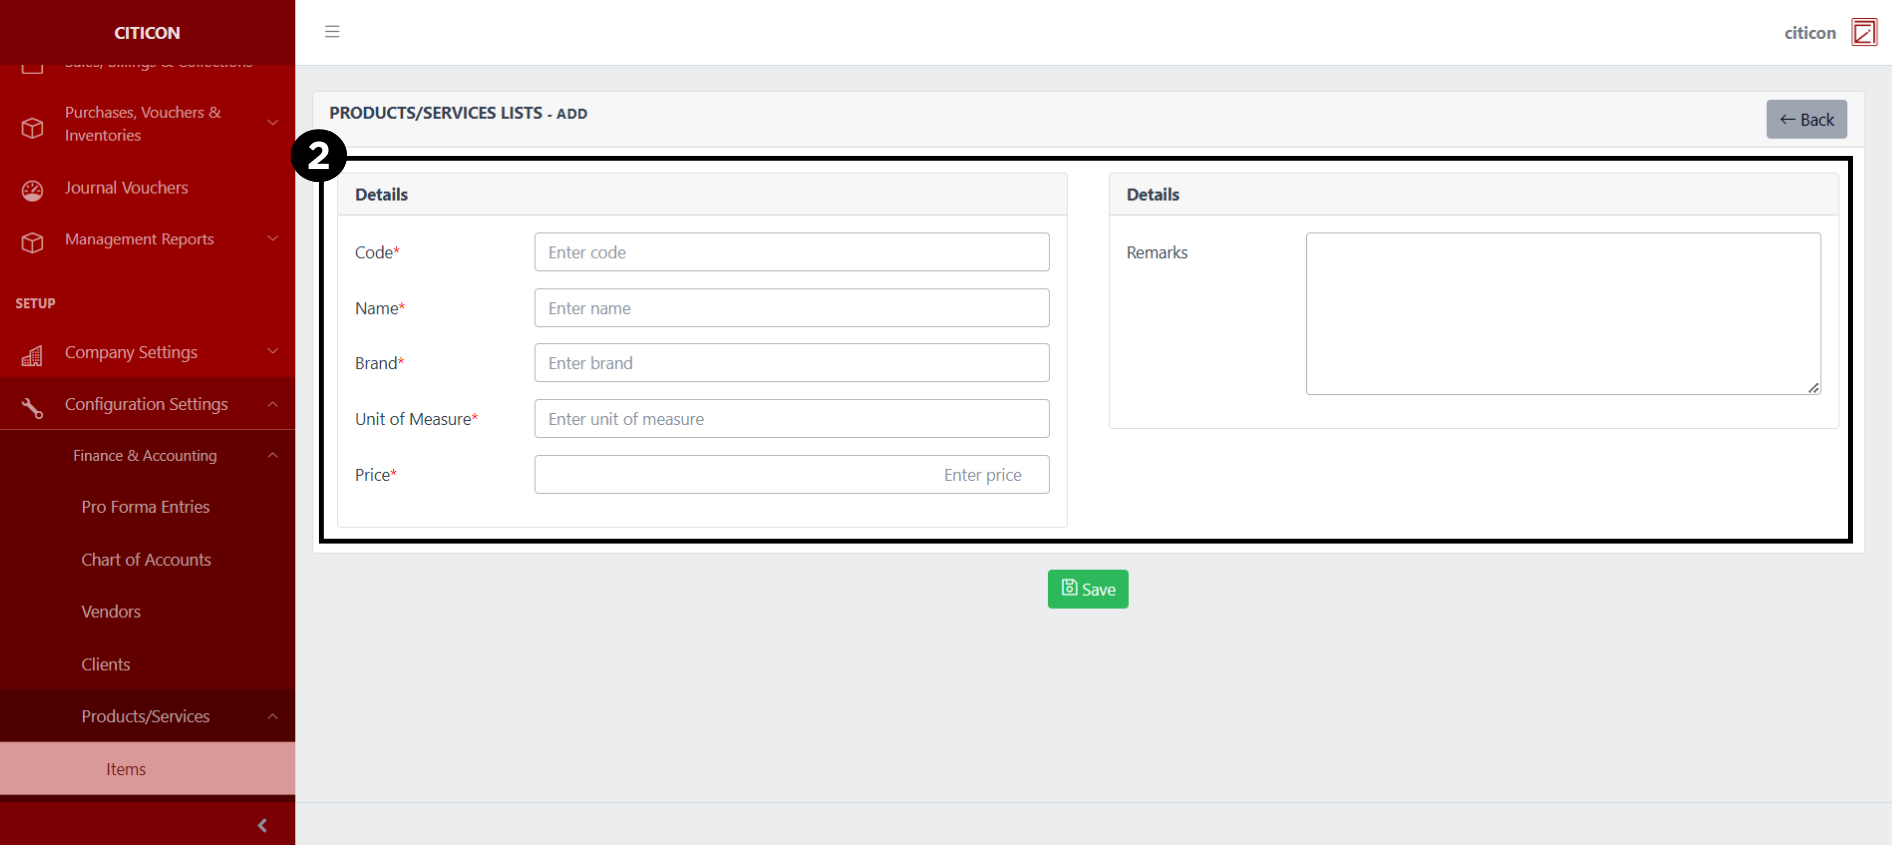This screenshot has width=1892, height=845.
Task: Open Chart of Accounts page
Action: tap(146, 560)
